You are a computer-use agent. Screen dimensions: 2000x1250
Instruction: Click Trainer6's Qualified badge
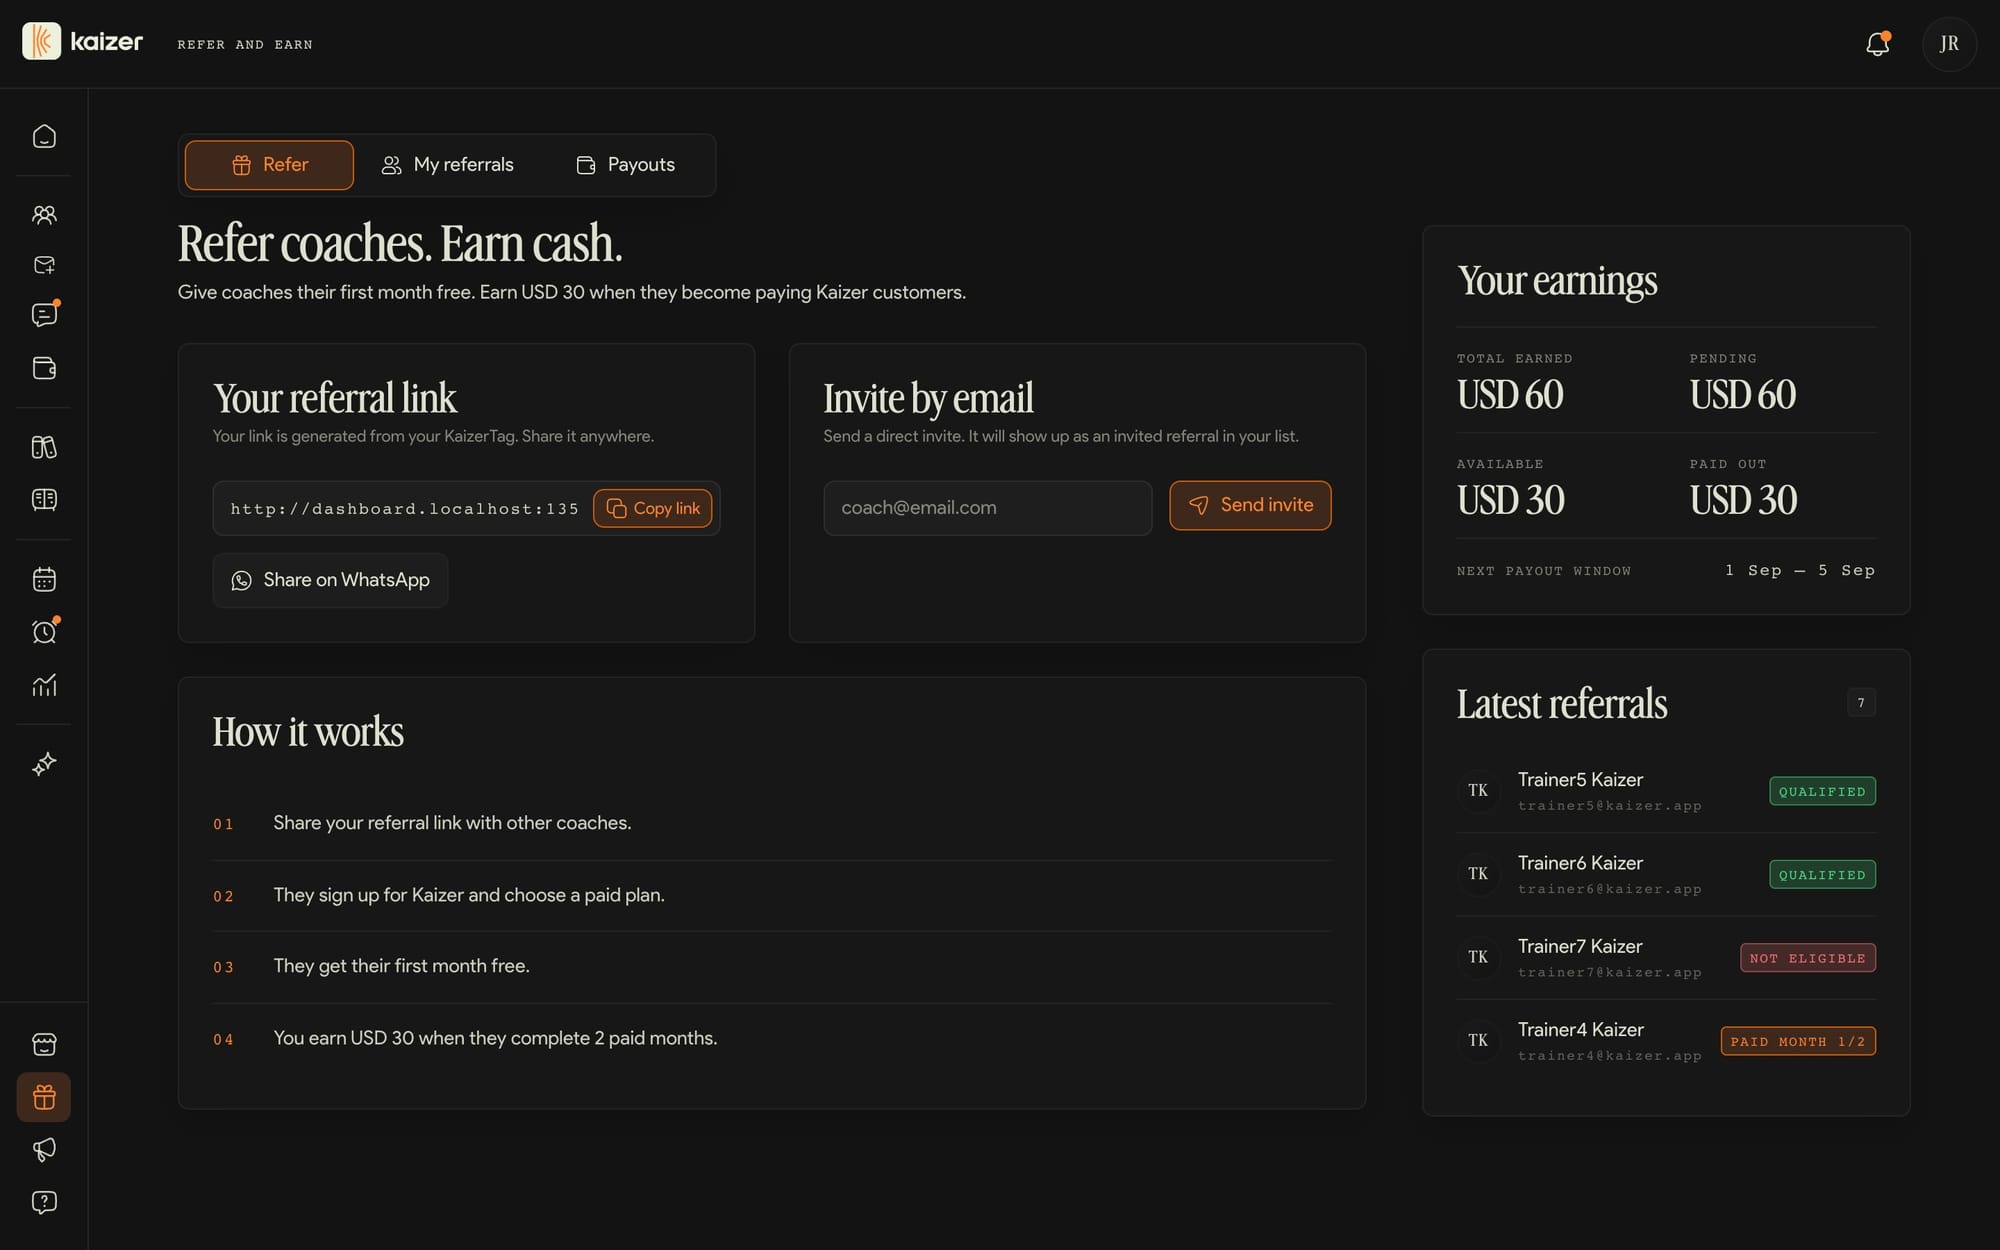[1822, 874]
